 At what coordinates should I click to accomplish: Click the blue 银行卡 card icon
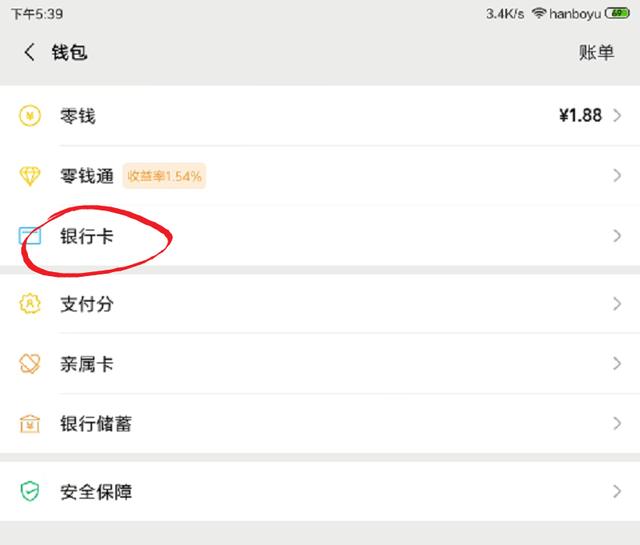[x=30, y=236]
